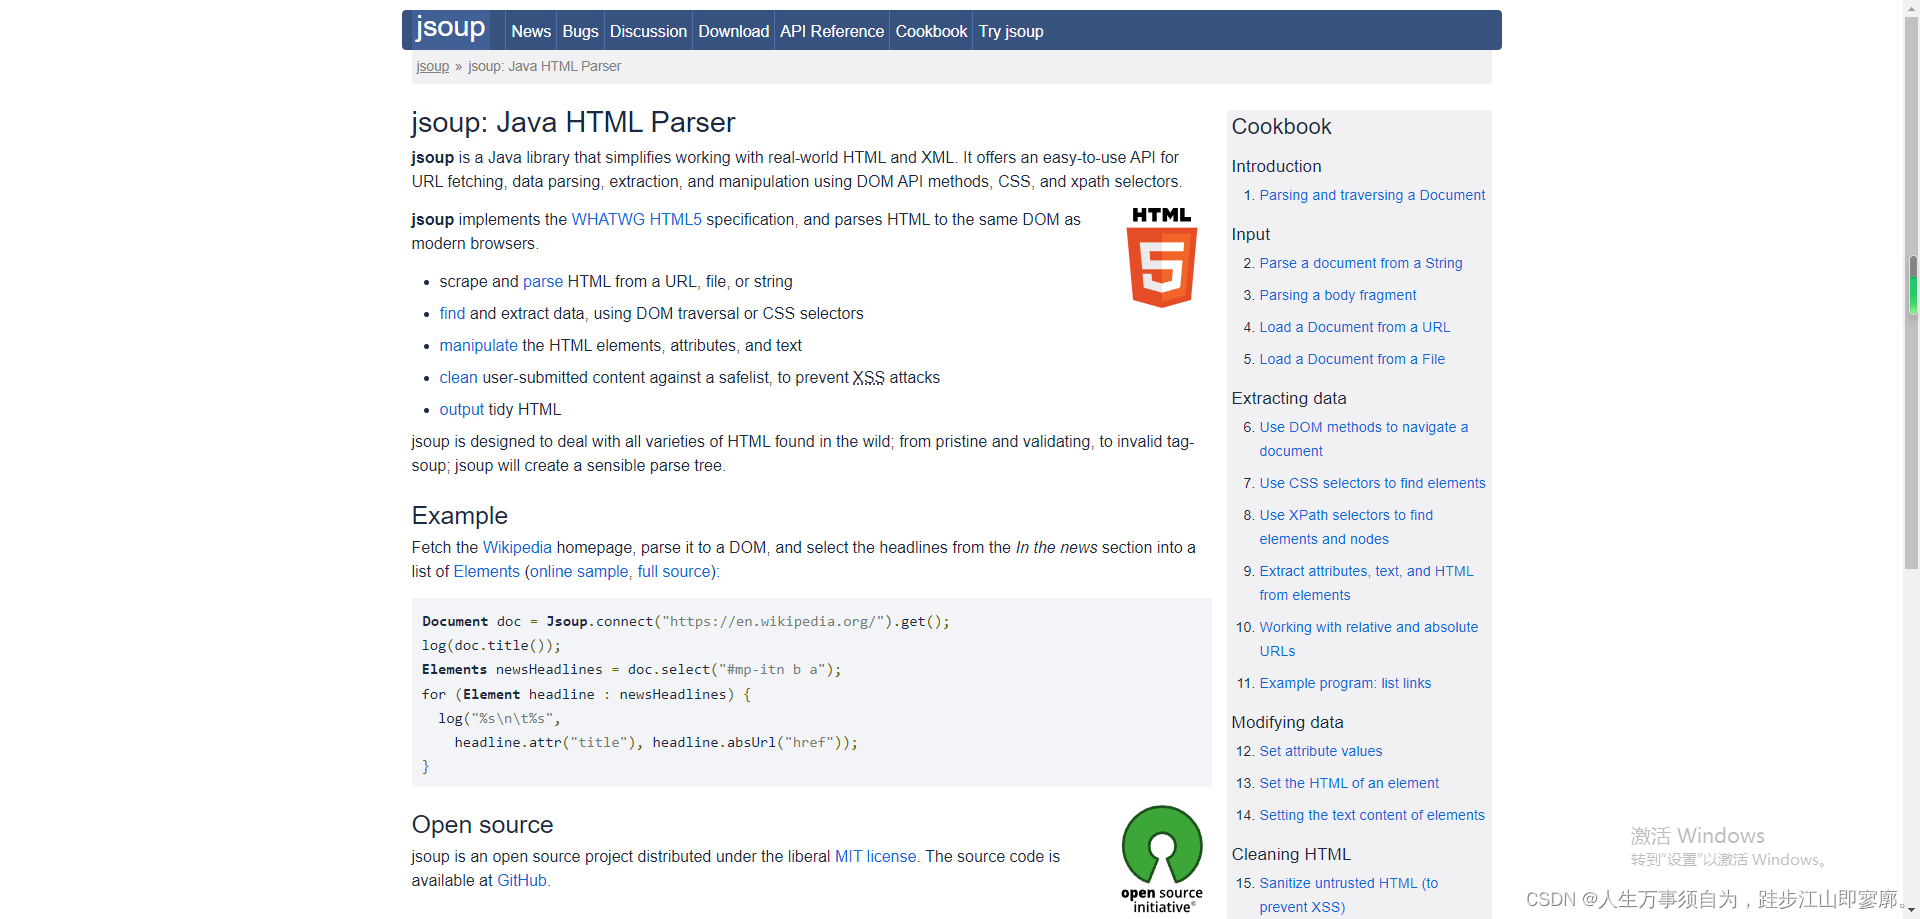Go to the Discussion page
This screenshot has height=919, width=1920.
648,31
